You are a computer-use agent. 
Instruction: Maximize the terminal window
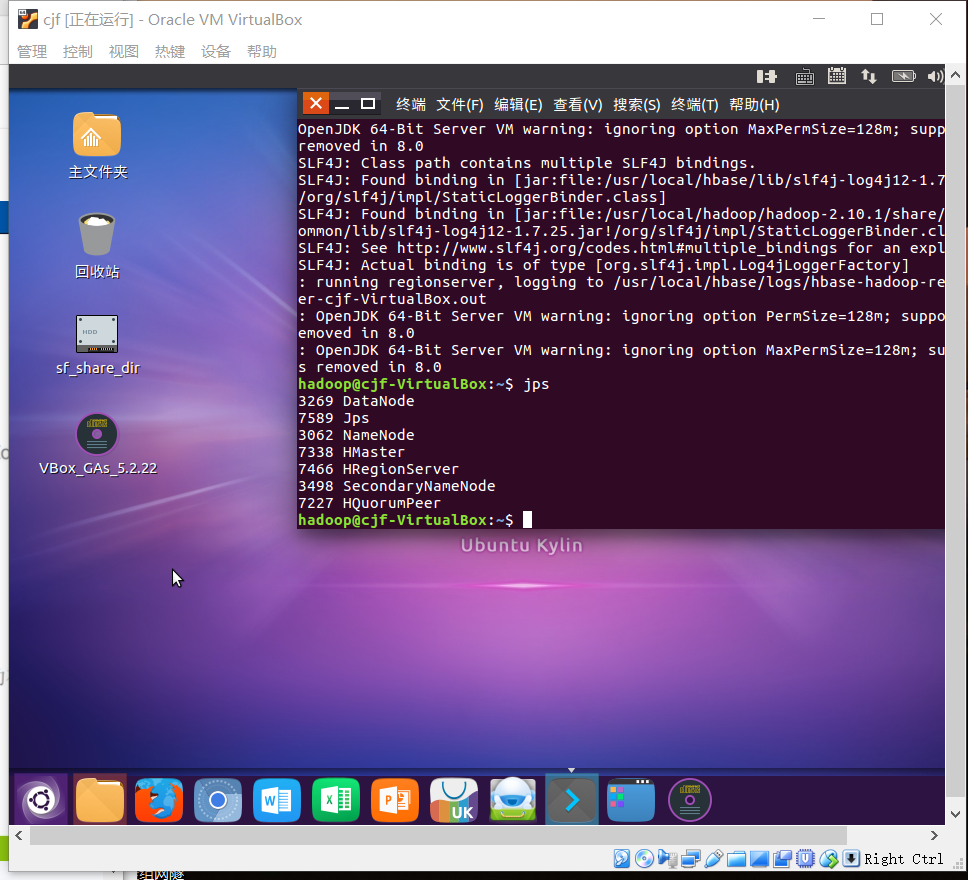click(368, 104)
